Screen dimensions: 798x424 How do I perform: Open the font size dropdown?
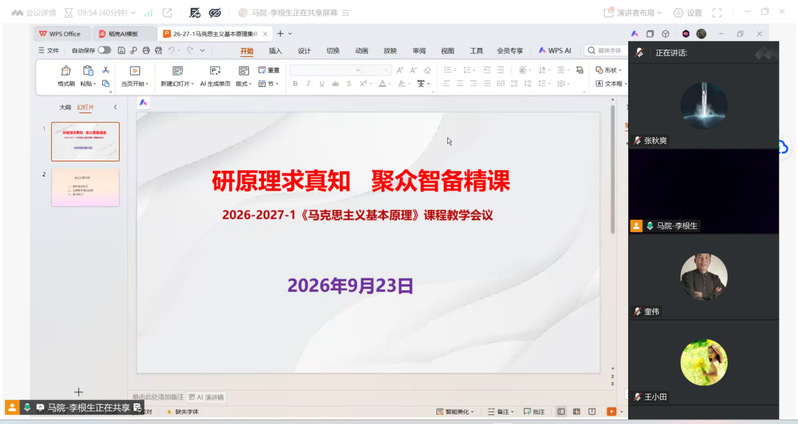(387, 70)
